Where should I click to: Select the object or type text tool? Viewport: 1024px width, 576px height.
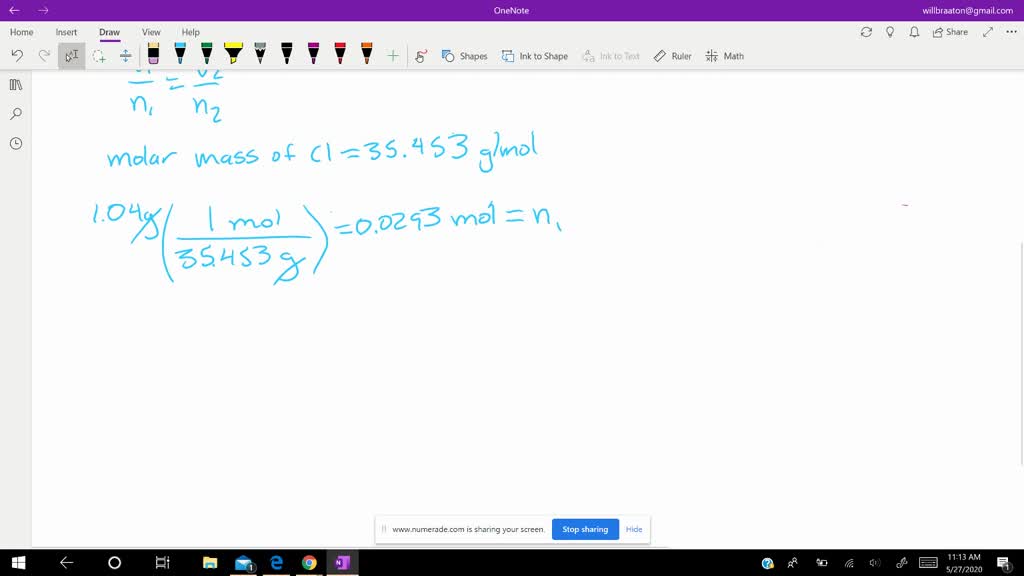[x=71, y=56]
